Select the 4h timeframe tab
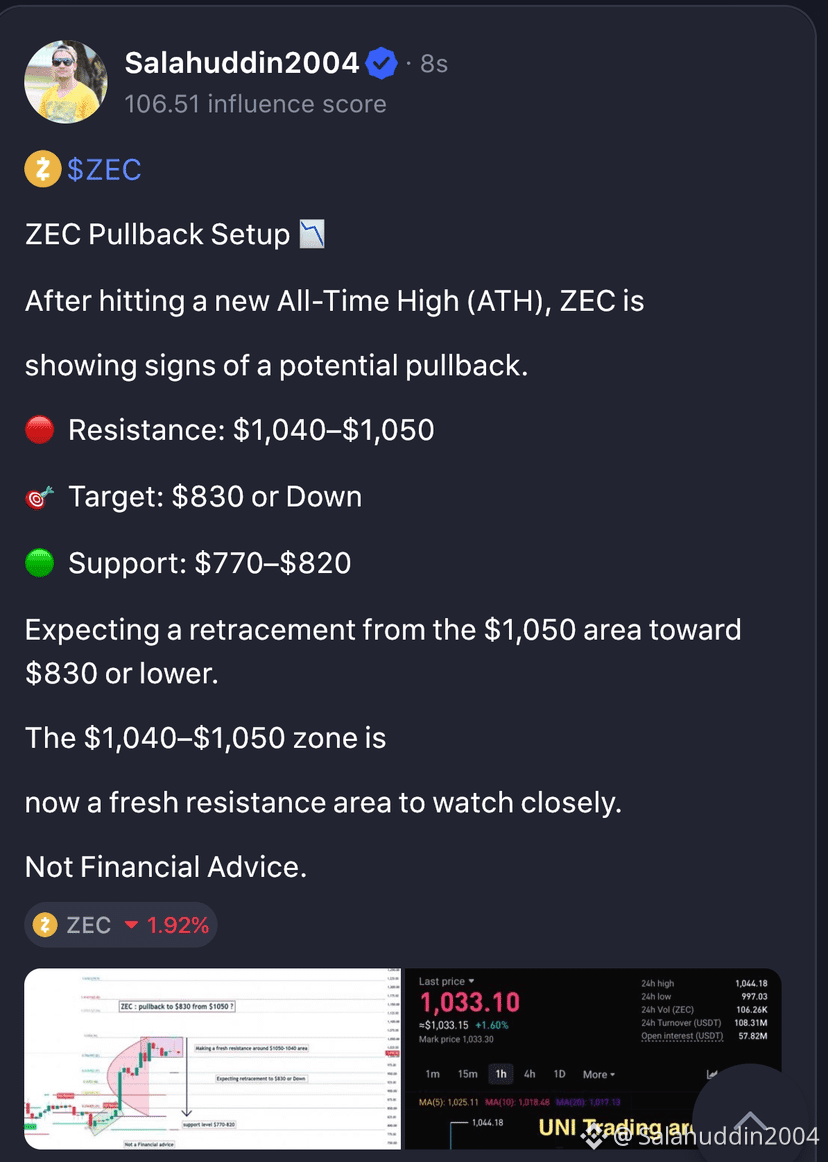Image resolution: width=828 pixels, height=1162 pixels. [529, 1074]
